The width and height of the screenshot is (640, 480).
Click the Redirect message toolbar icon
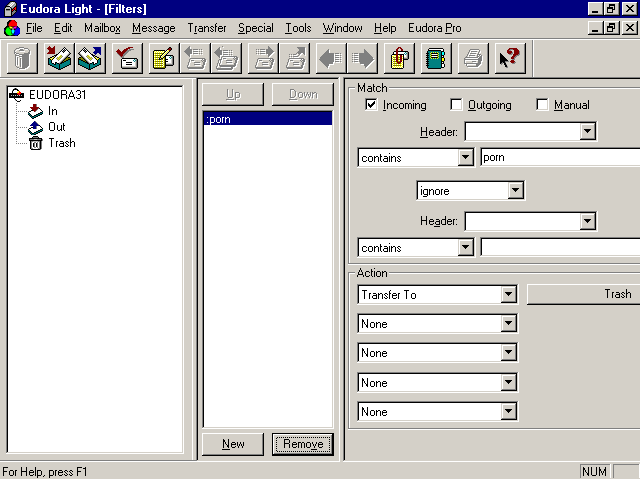point(295,58)
